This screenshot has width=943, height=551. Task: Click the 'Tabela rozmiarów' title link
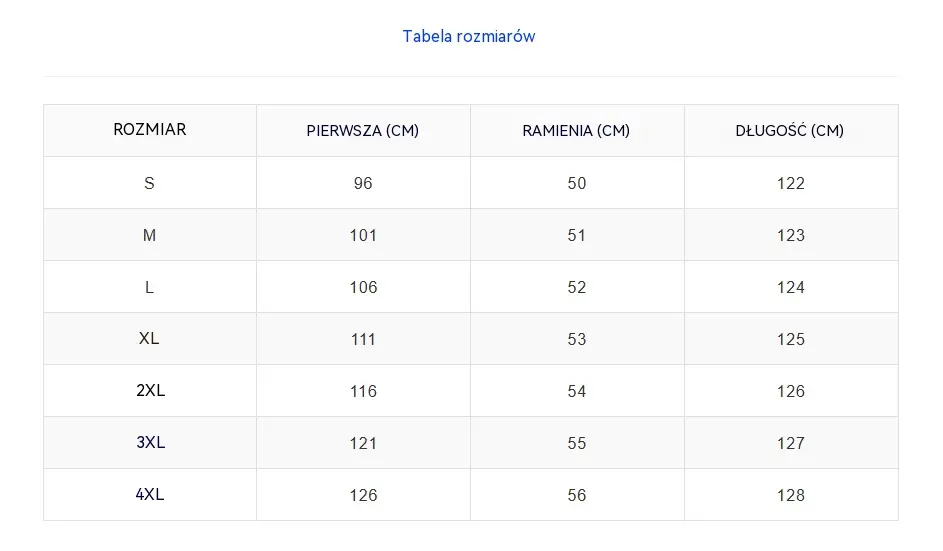(x=468, y=37)
